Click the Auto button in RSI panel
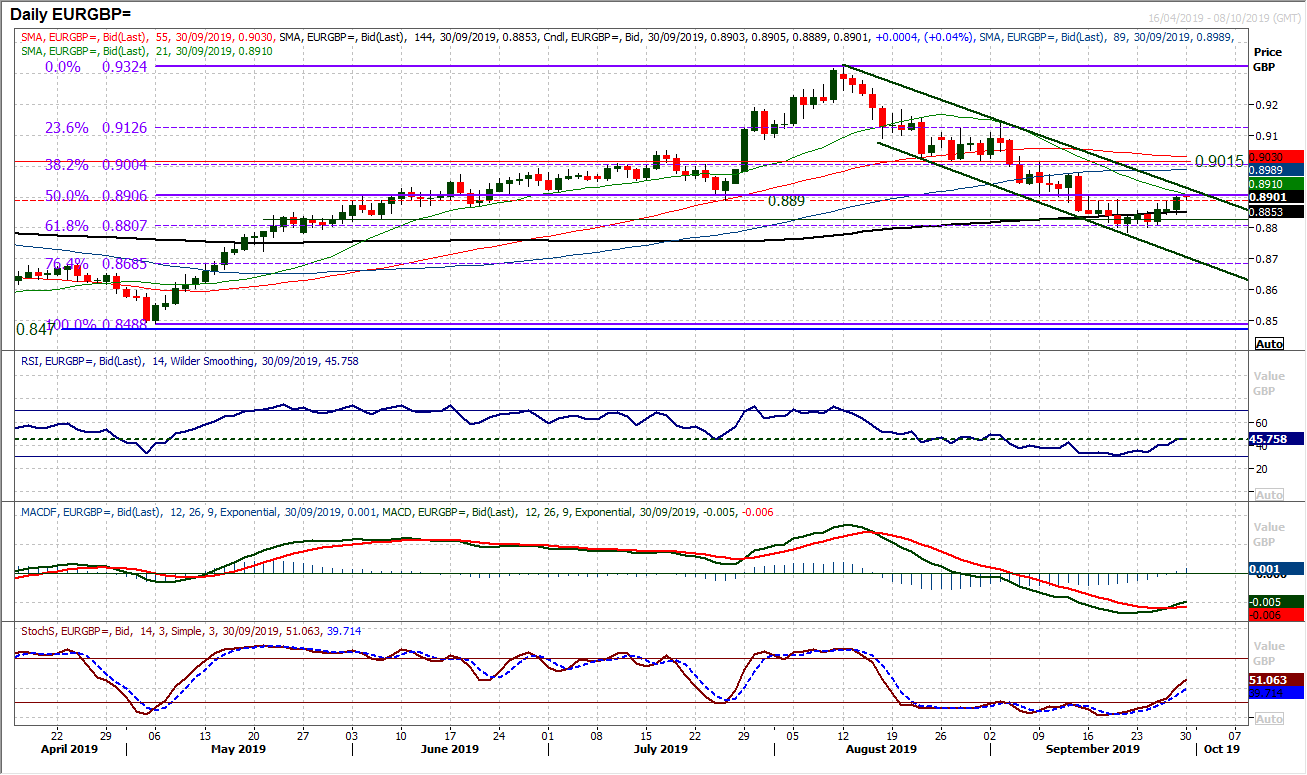 point(1269,495)
